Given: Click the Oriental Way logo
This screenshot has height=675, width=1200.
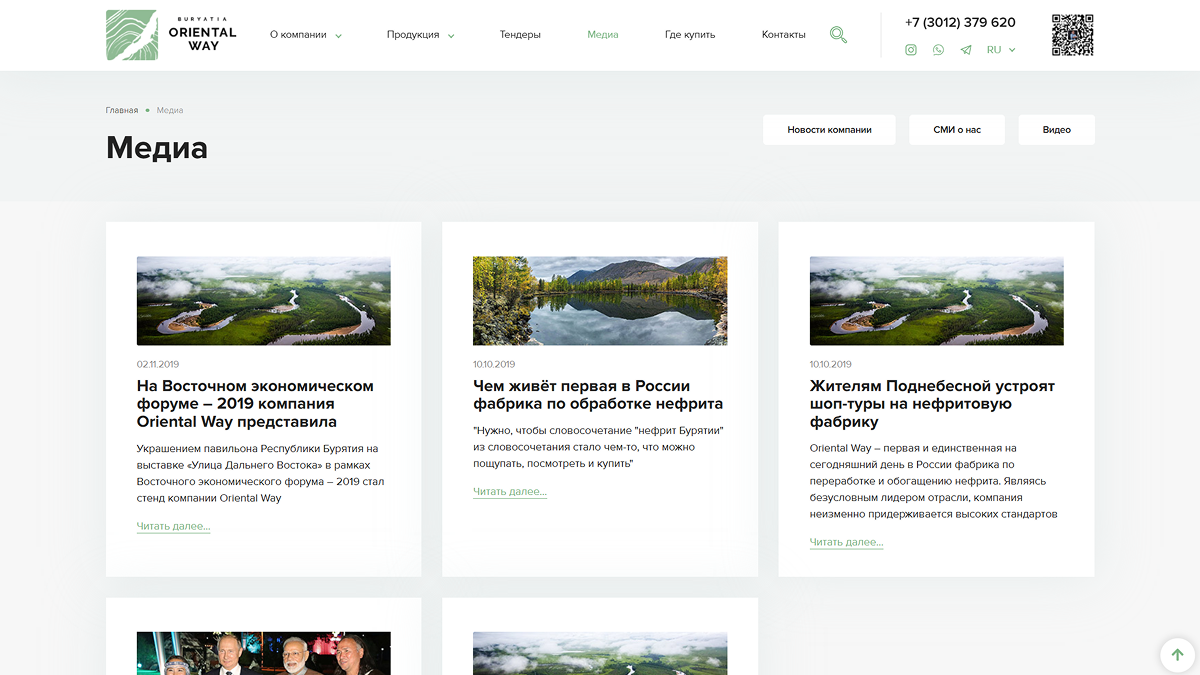Looking at the screenshot, I should [171, 35].
